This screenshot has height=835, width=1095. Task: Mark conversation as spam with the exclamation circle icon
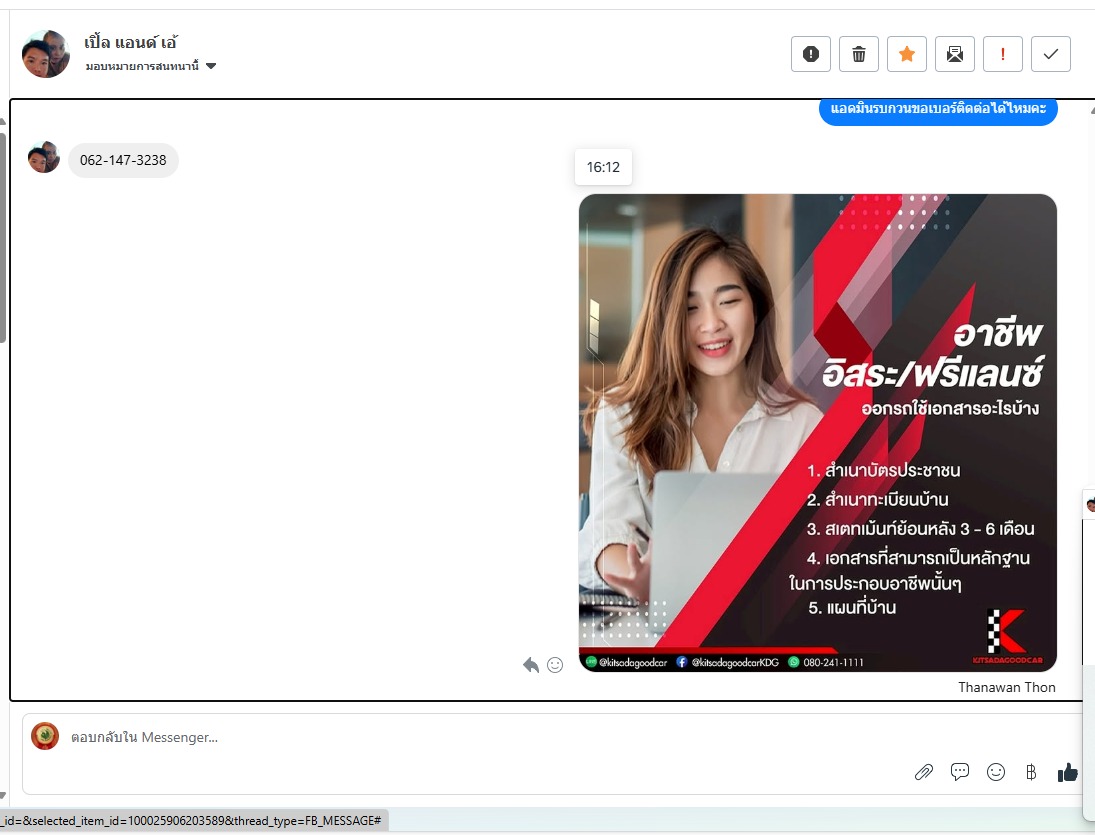pyautogui.click(x=811, y=54)
